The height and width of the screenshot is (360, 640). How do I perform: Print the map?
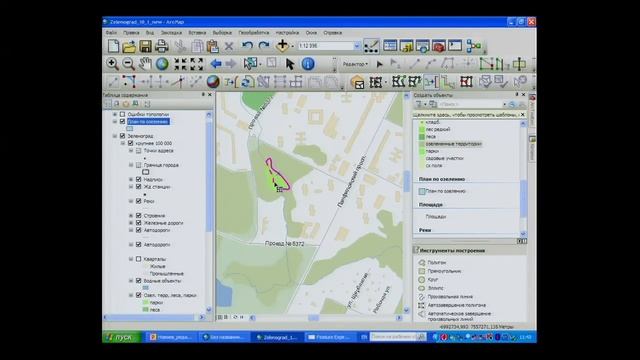click(x=162, y=46)
